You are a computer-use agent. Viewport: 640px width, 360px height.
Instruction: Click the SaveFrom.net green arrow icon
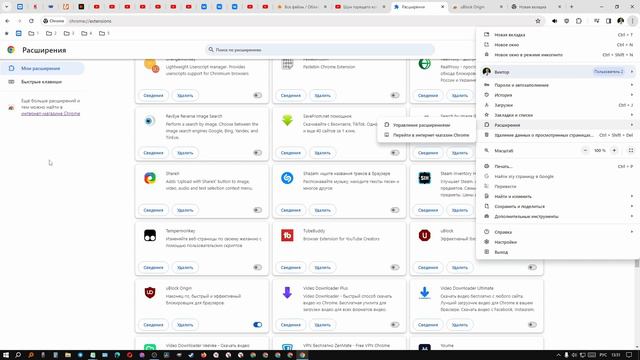[287, 120]
